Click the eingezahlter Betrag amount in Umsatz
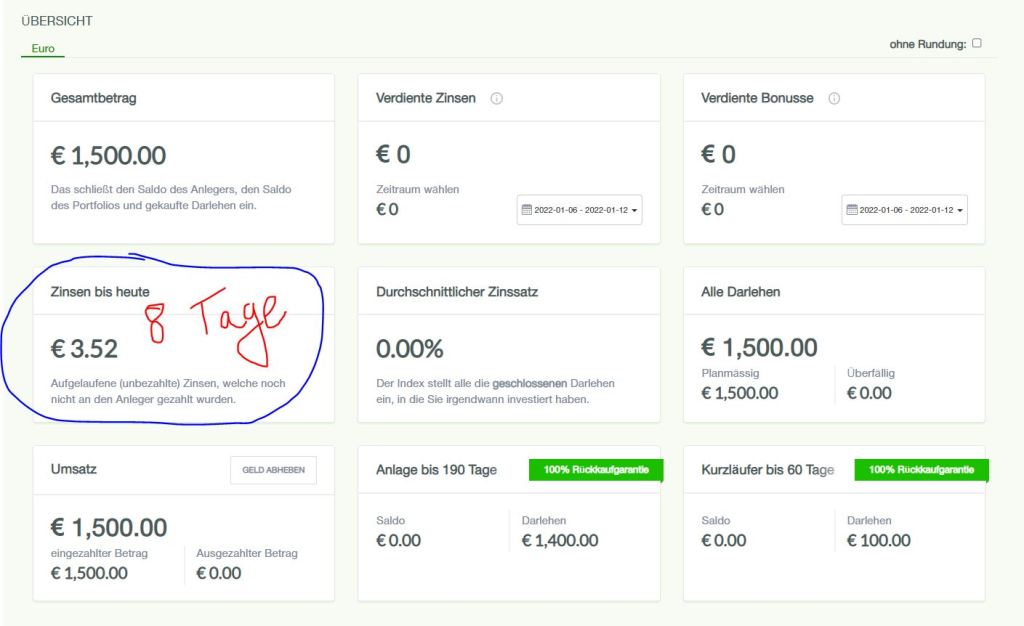The width and height of the screenshot is (1024, 626). 89,573
